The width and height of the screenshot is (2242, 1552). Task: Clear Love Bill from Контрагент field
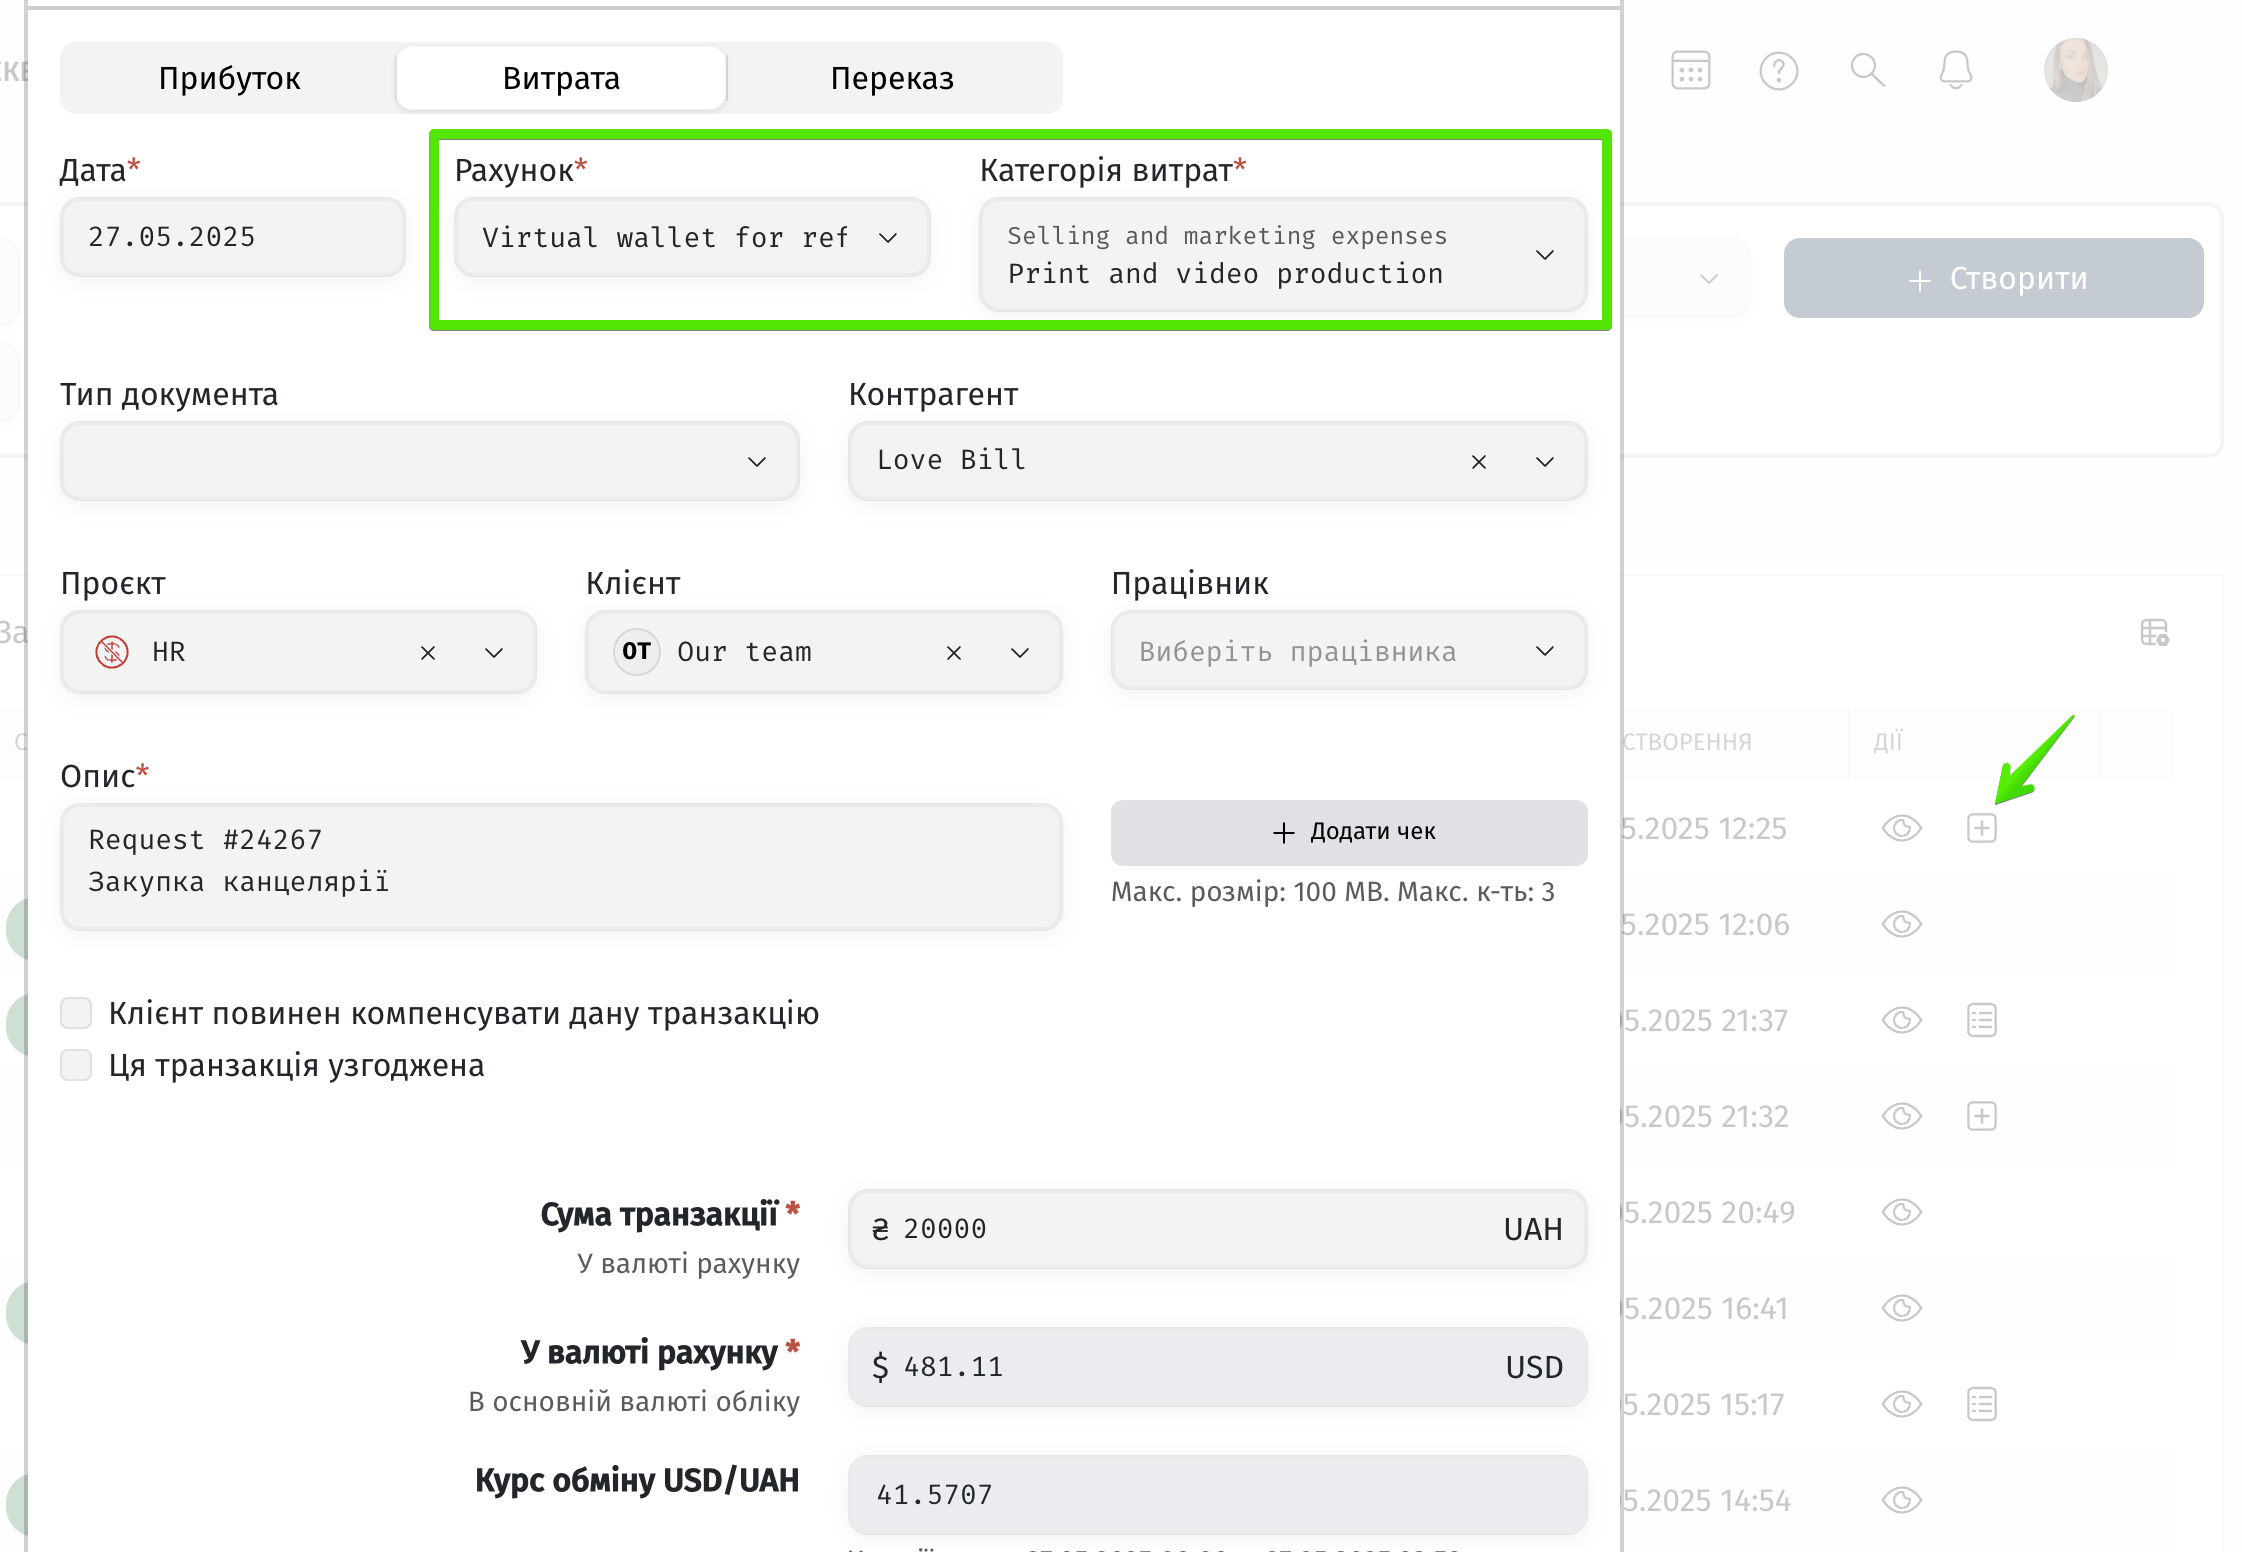1478,461
